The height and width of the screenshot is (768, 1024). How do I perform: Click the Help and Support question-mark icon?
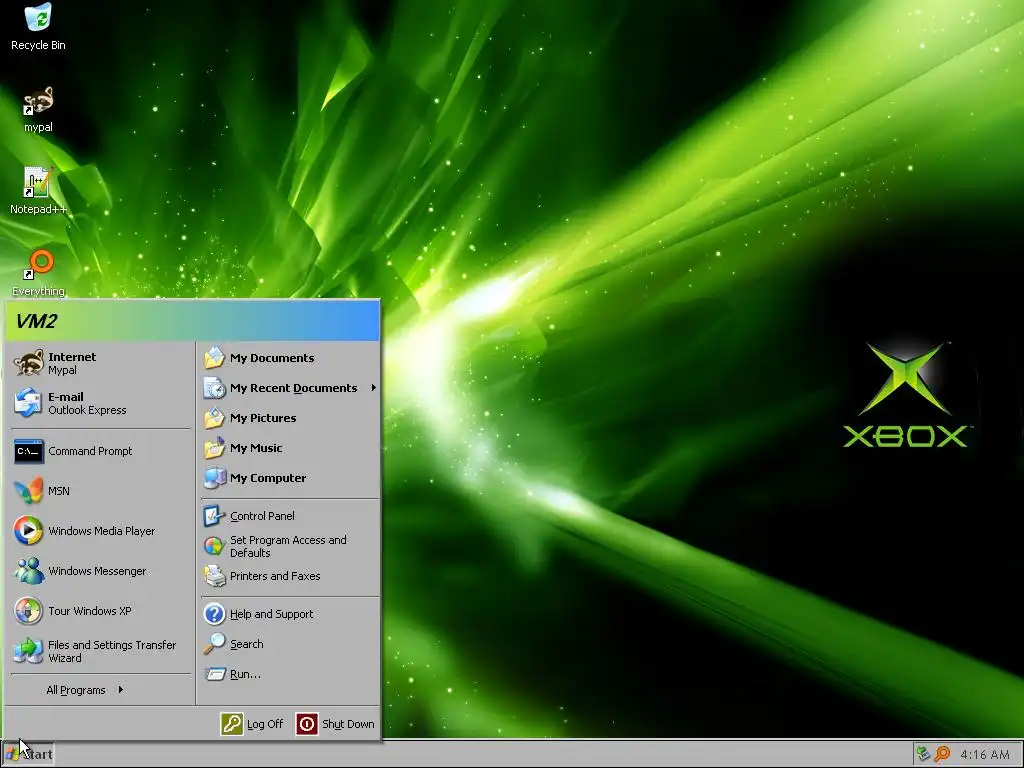point(214,614)
